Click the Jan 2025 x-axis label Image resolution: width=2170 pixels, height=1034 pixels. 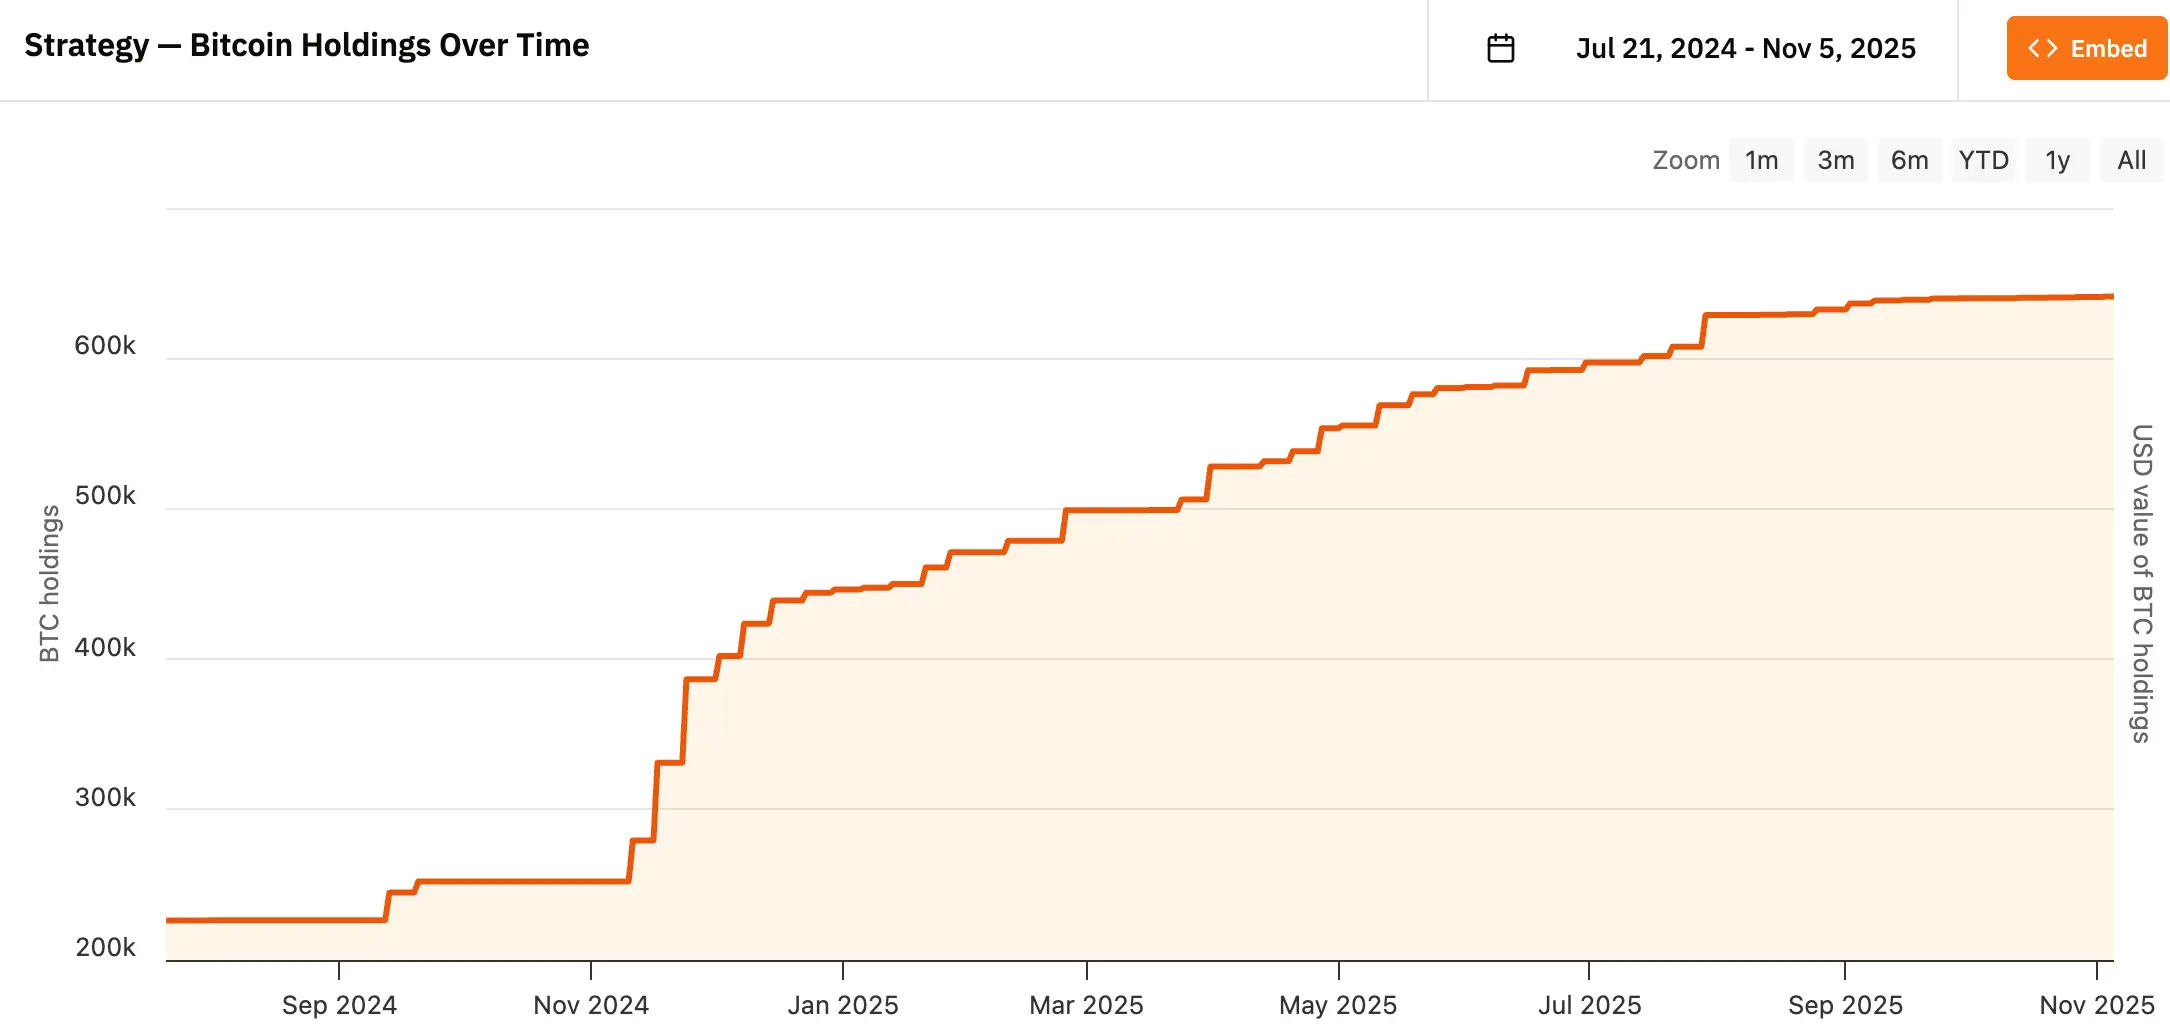tap(843, 1004)
